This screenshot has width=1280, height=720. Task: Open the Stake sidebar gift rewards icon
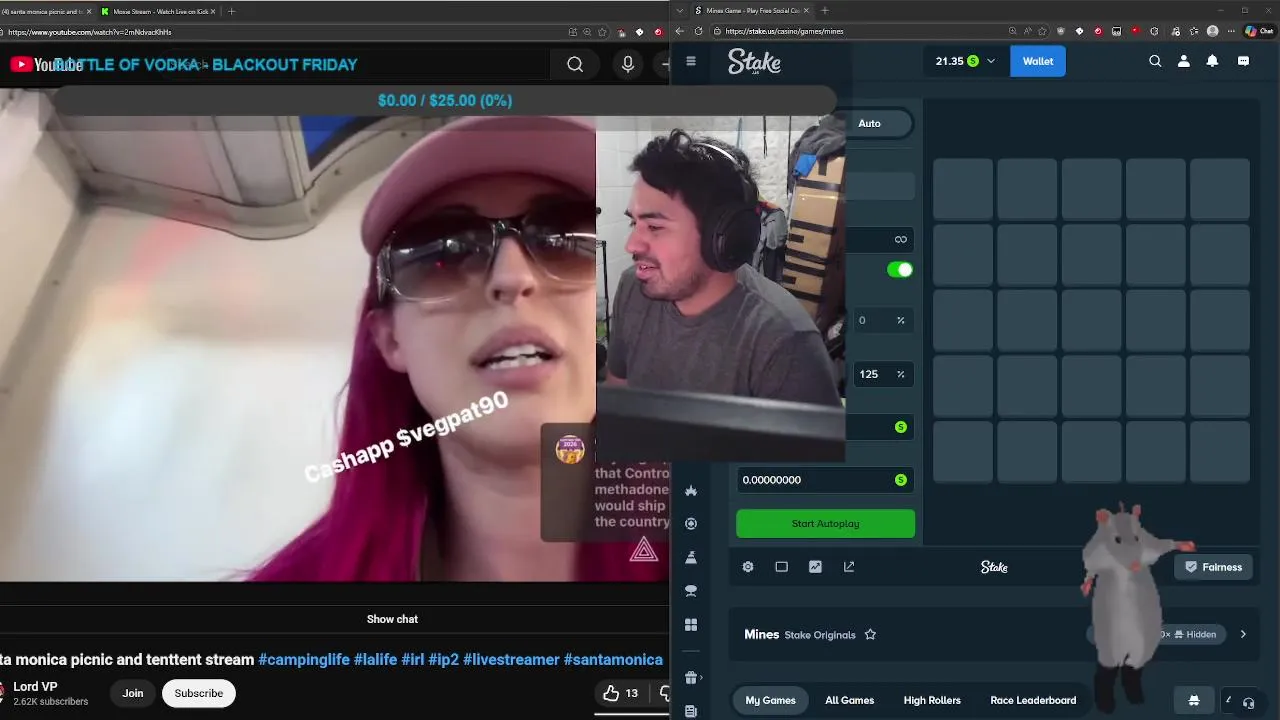point(691,678)
